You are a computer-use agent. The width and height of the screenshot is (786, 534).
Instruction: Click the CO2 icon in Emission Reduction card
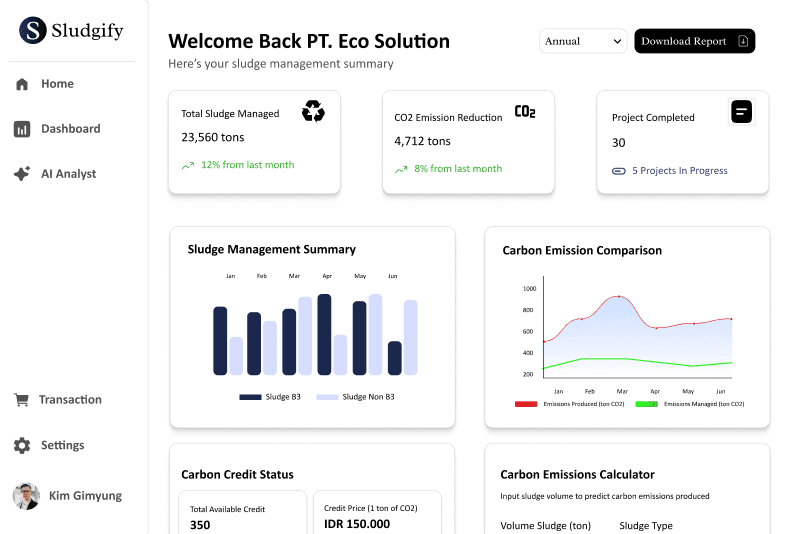525,111
